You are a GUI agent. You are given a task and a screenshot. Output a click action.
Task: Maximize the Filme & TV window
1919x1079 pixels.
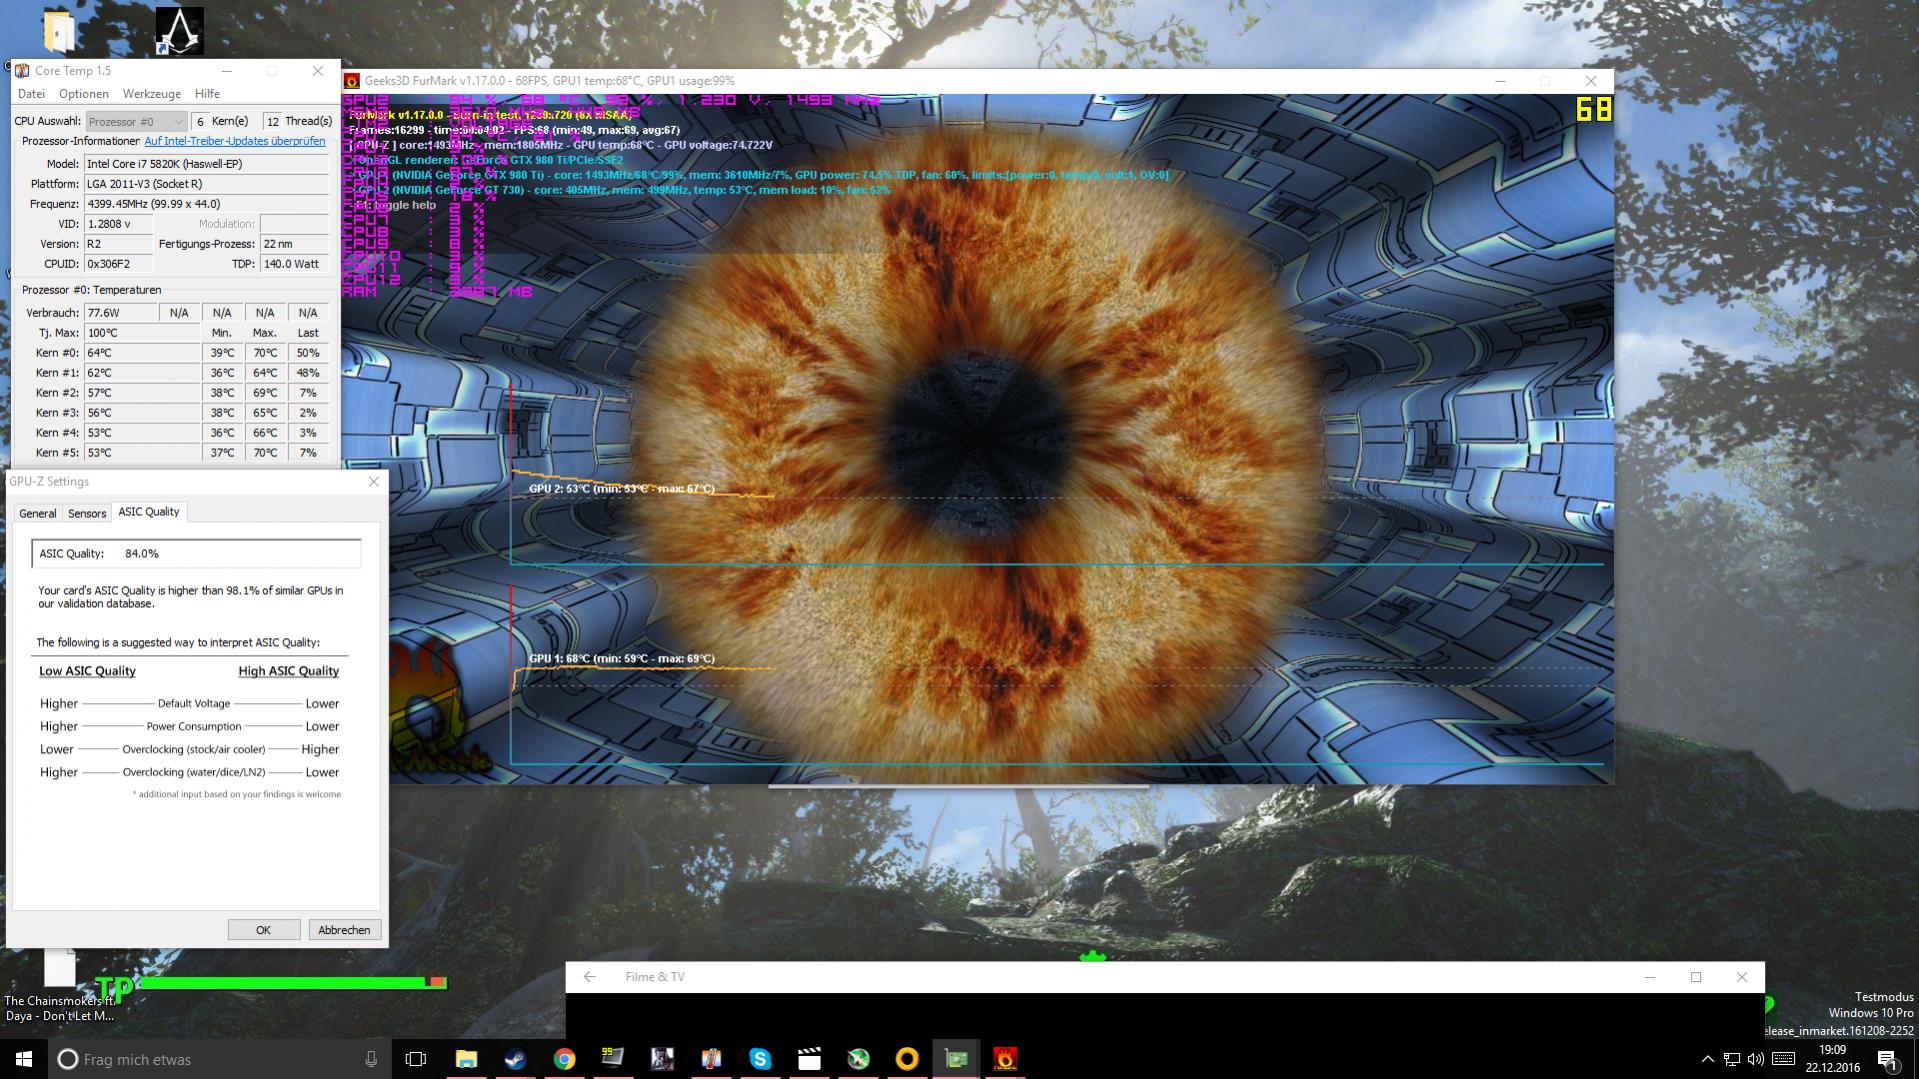click(1696, 977)
